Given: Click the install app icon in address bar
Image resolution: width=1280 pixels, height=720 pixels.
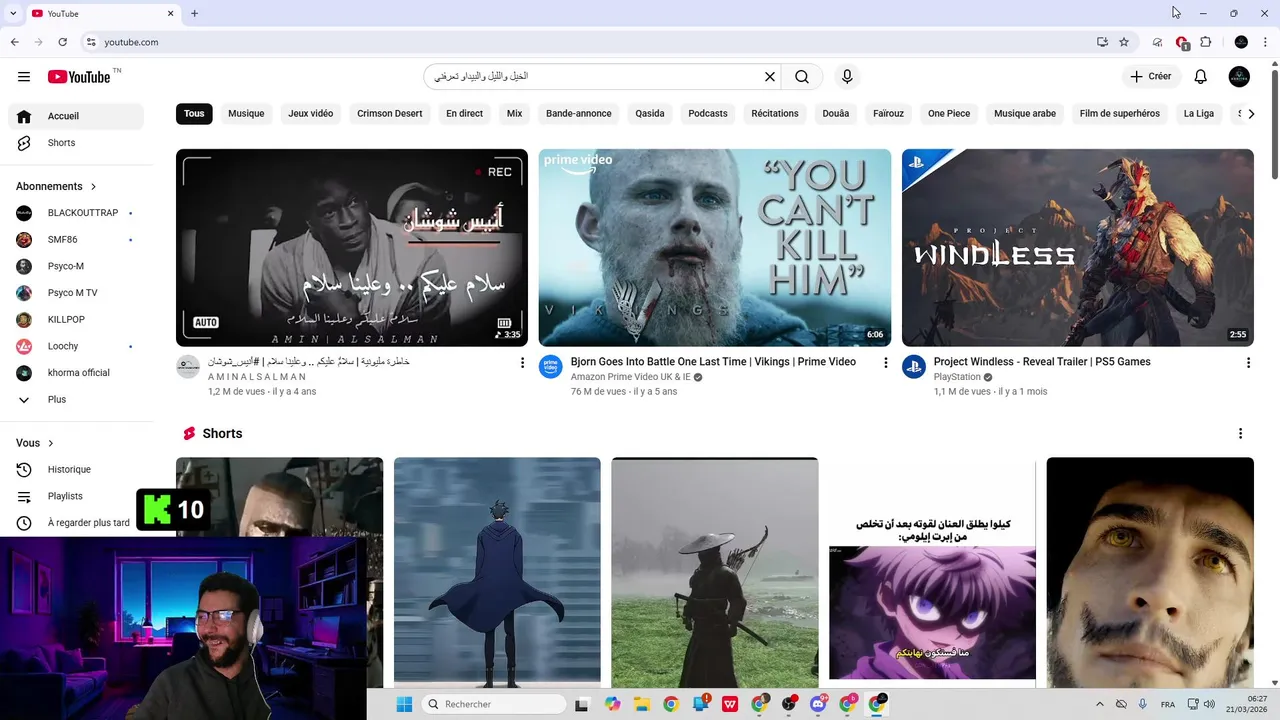Looking at the screenshot, I should click(1102, 42).
